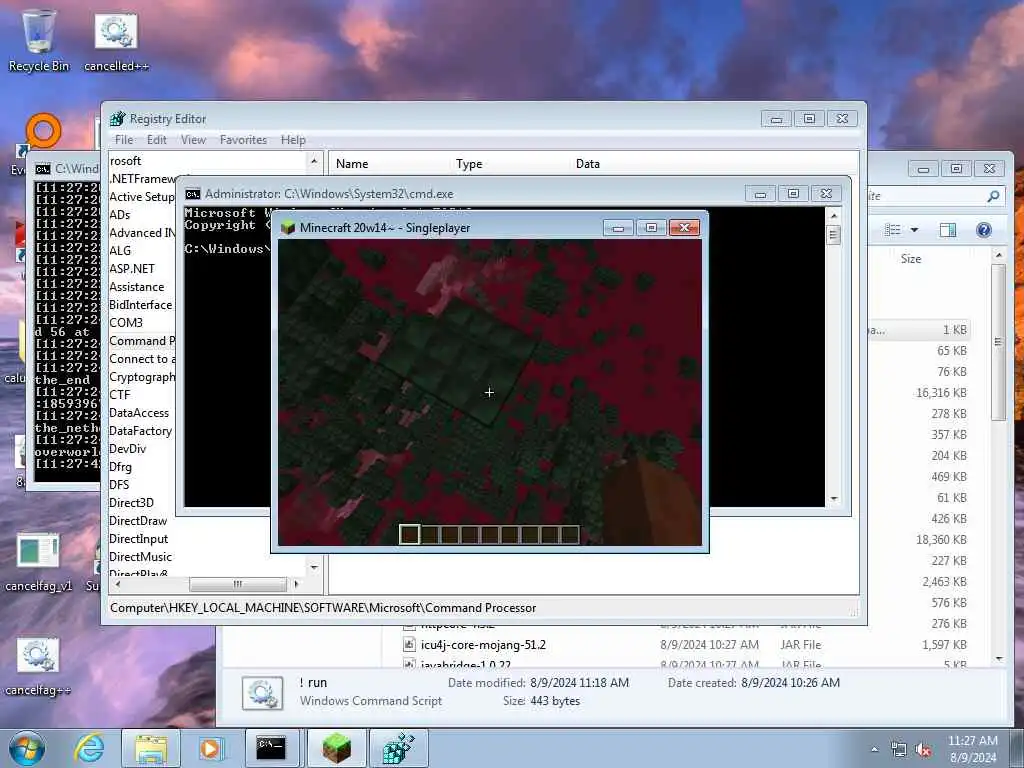Open the File menu in Registry Editor
Viewport: 1024px width, 768px height.
123,140
